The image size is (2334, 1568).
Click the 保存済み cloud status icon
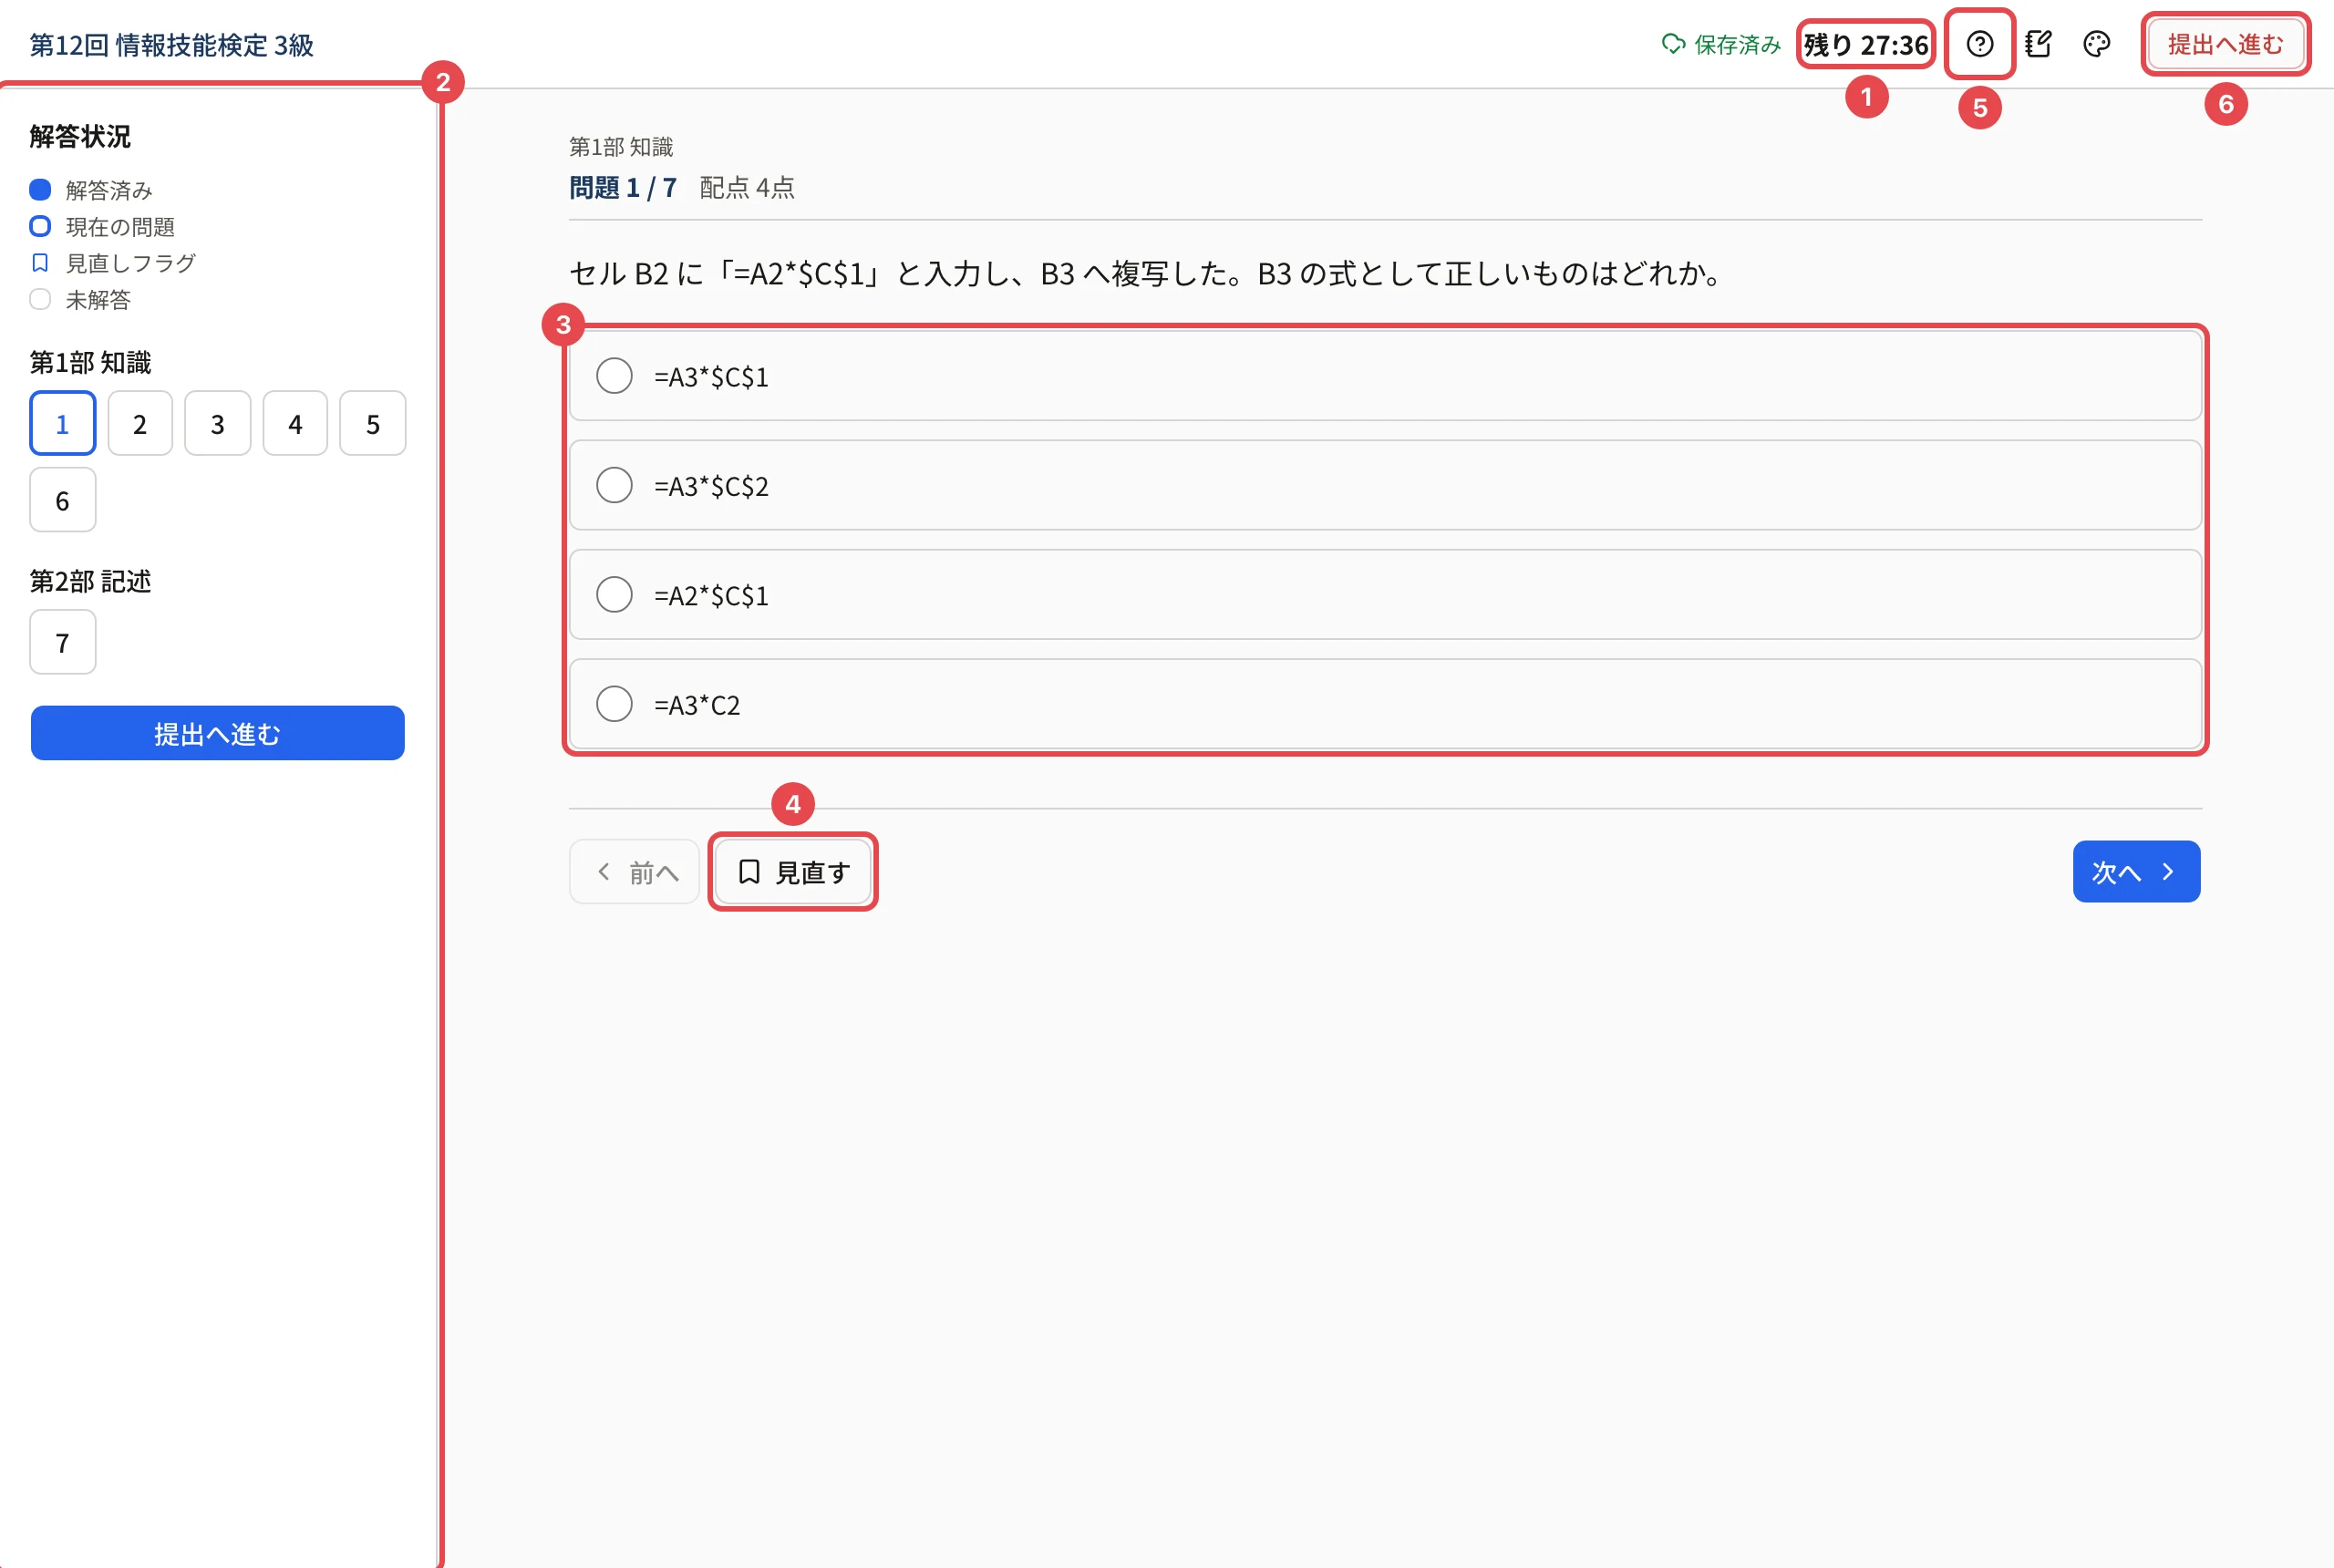tap(1672, 44)
